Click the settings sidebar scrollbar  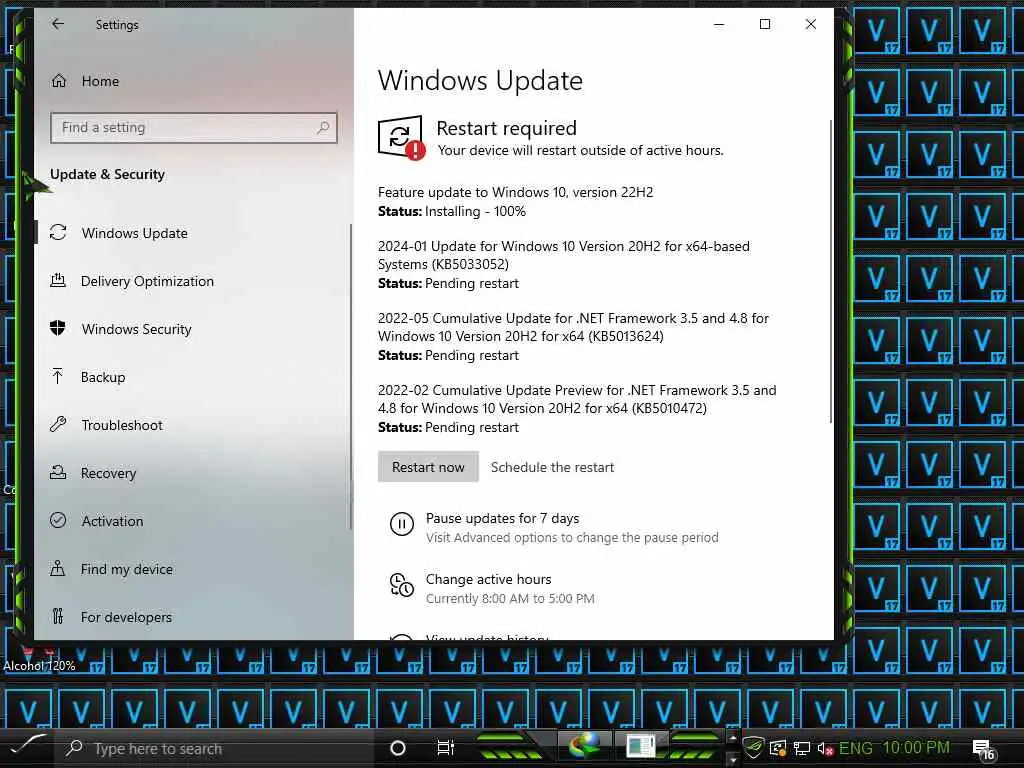click(351, 376)
